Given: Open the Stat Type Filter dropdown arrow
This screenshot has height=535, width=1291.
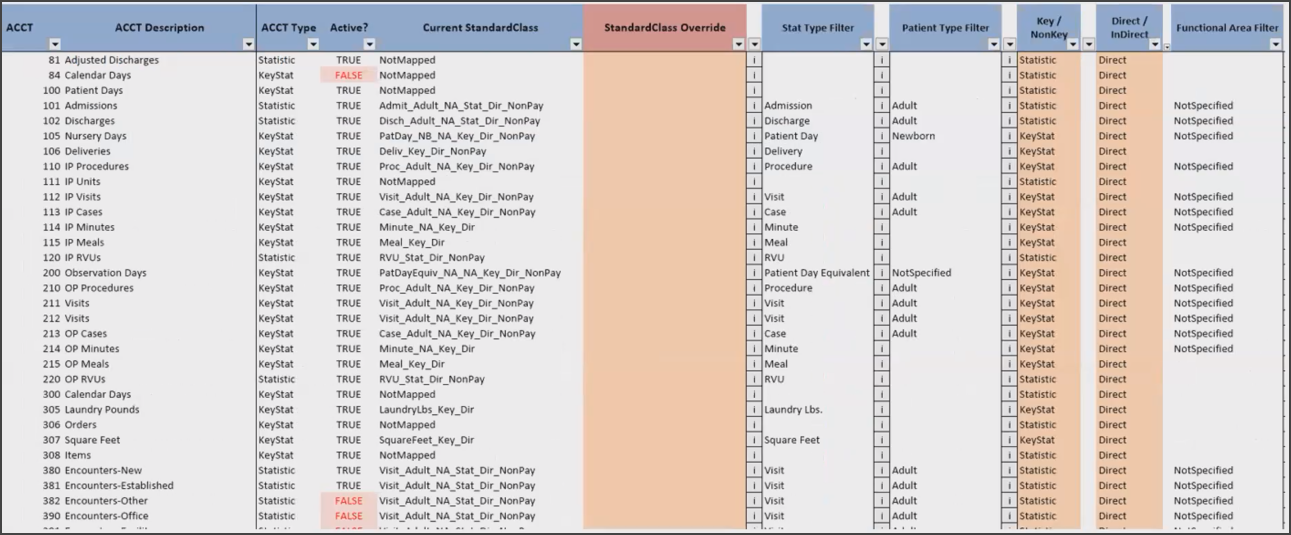Looking at the screenshot, I should (x=867, y=44).
